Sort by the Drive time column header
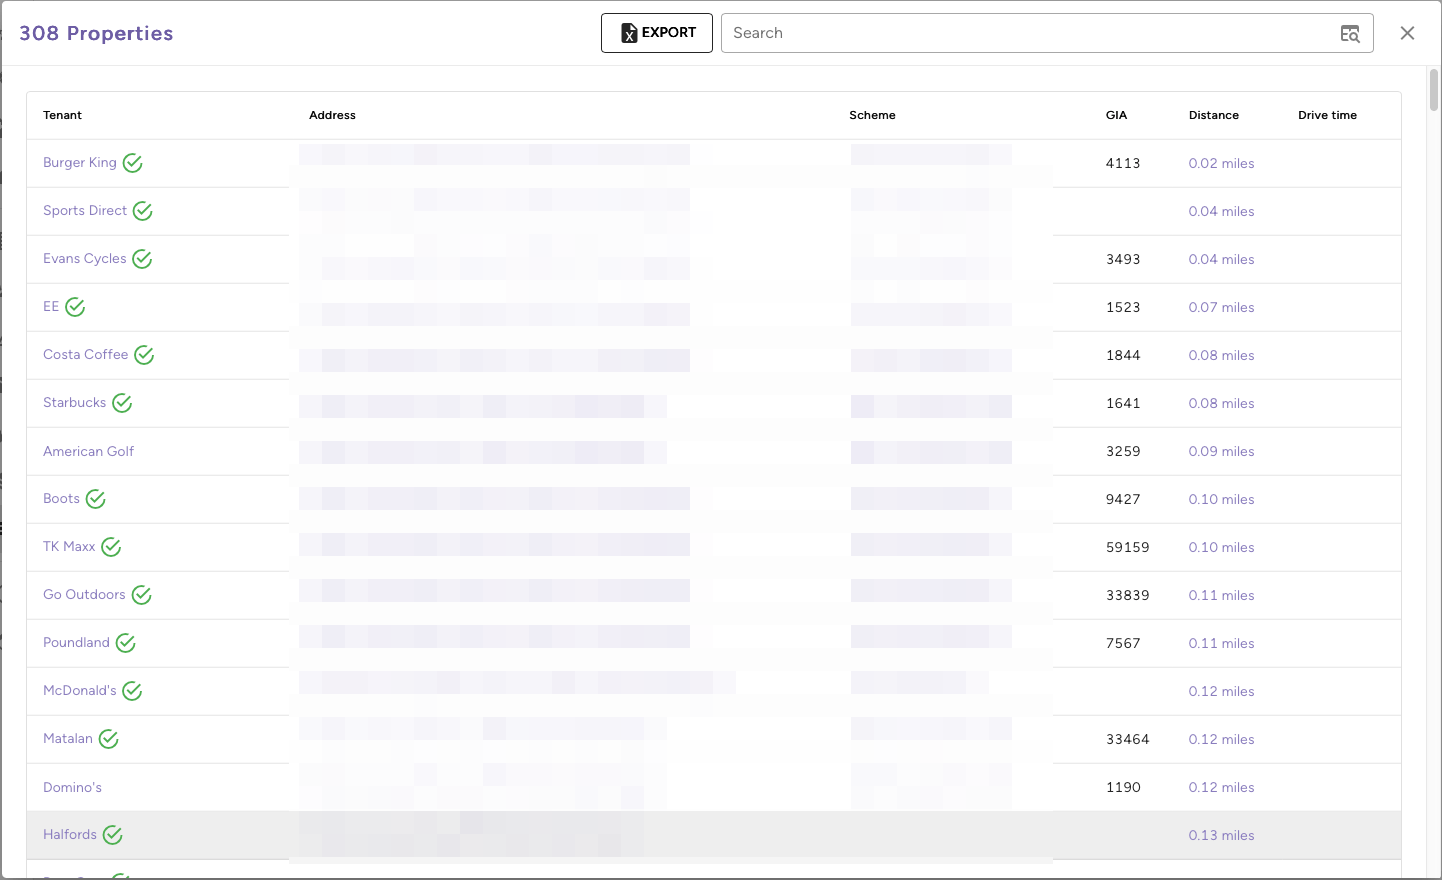 click(1327, 115)
